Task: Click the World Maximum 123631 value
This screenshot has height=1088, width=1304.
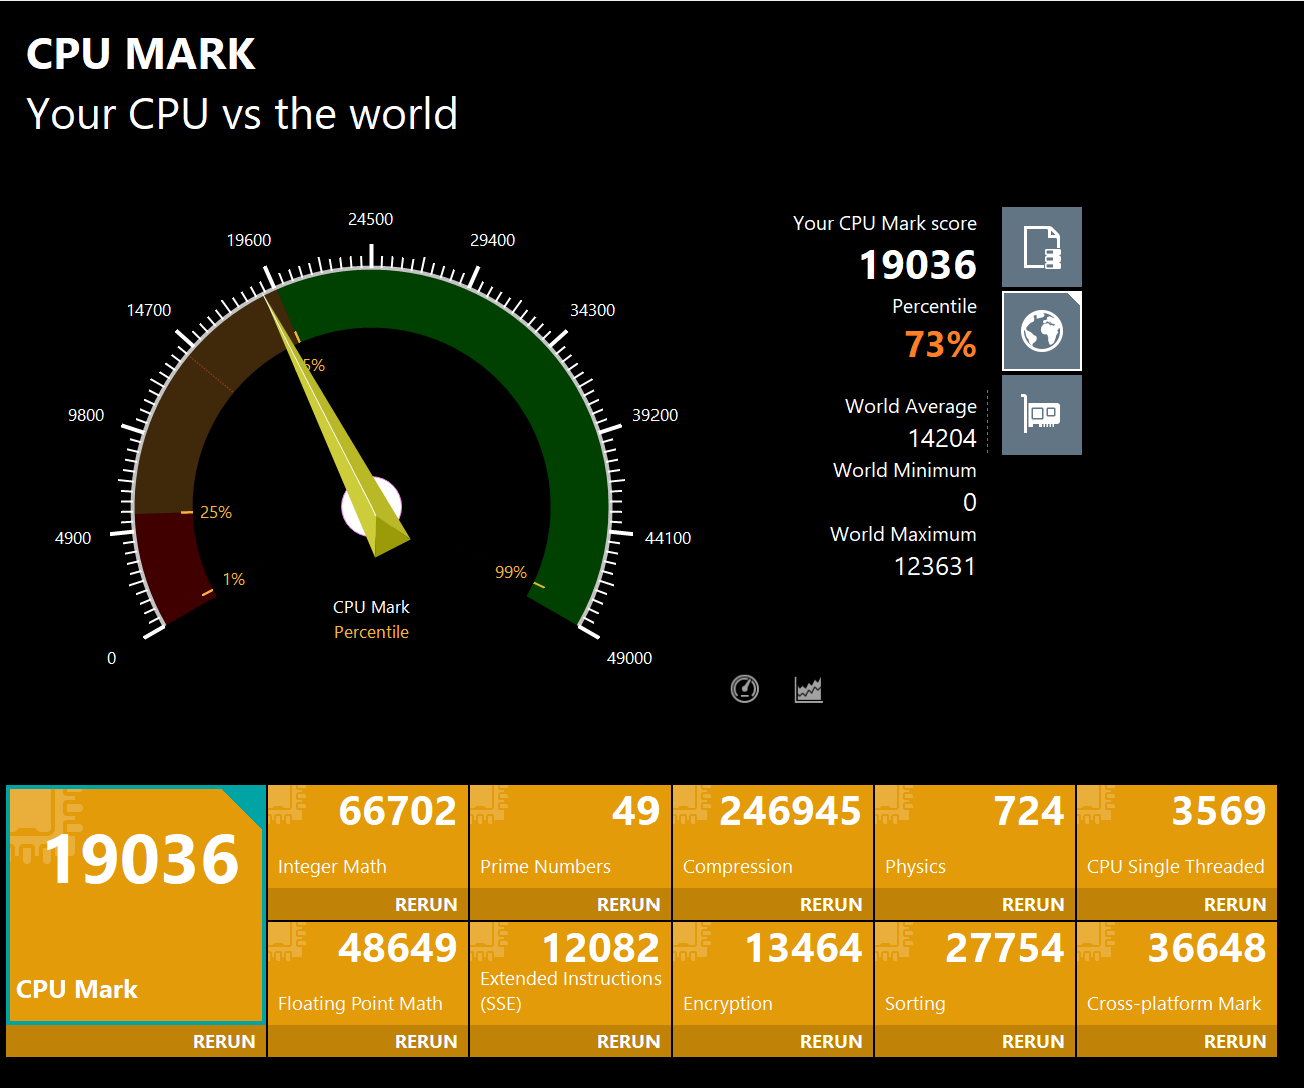Action: 935,567
